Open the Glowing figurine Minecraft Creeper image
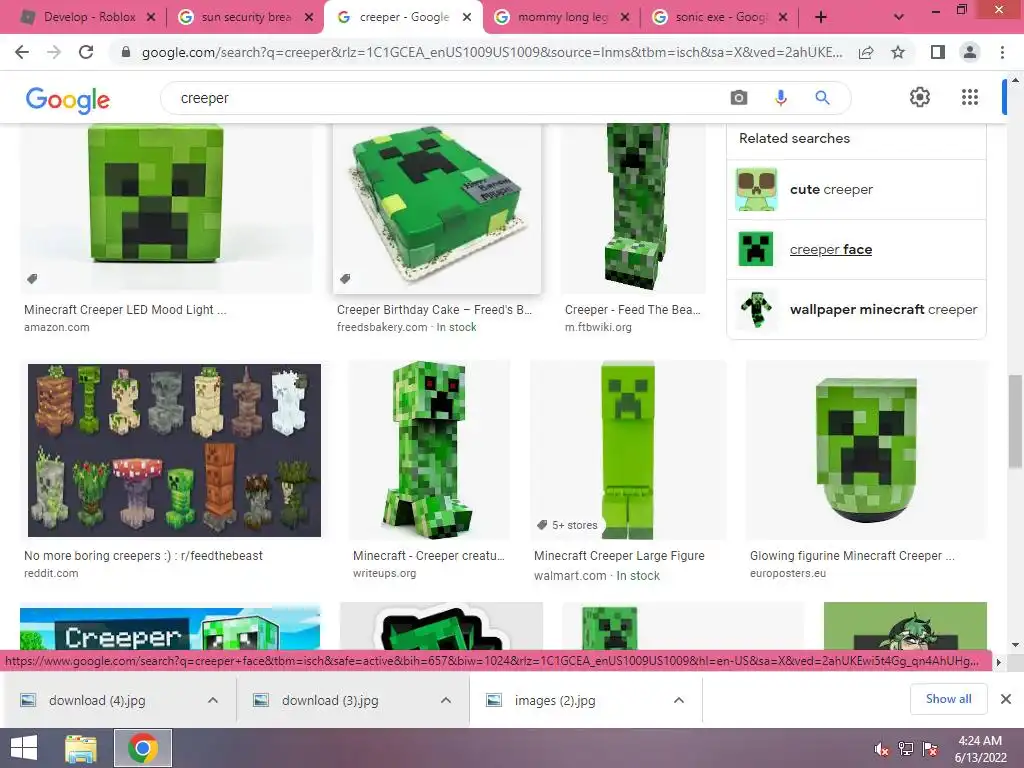The width and height of the screenshot is (1024, 768). [867, 451]
